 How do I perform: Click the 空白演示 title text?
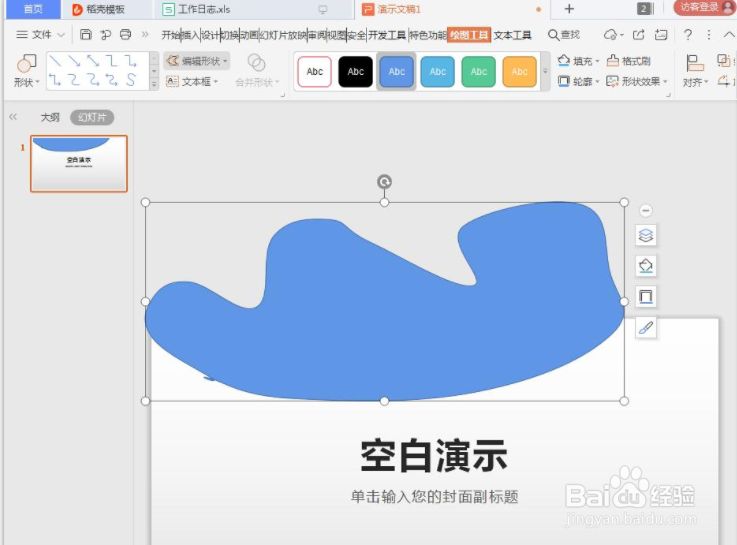coord(434,456)
